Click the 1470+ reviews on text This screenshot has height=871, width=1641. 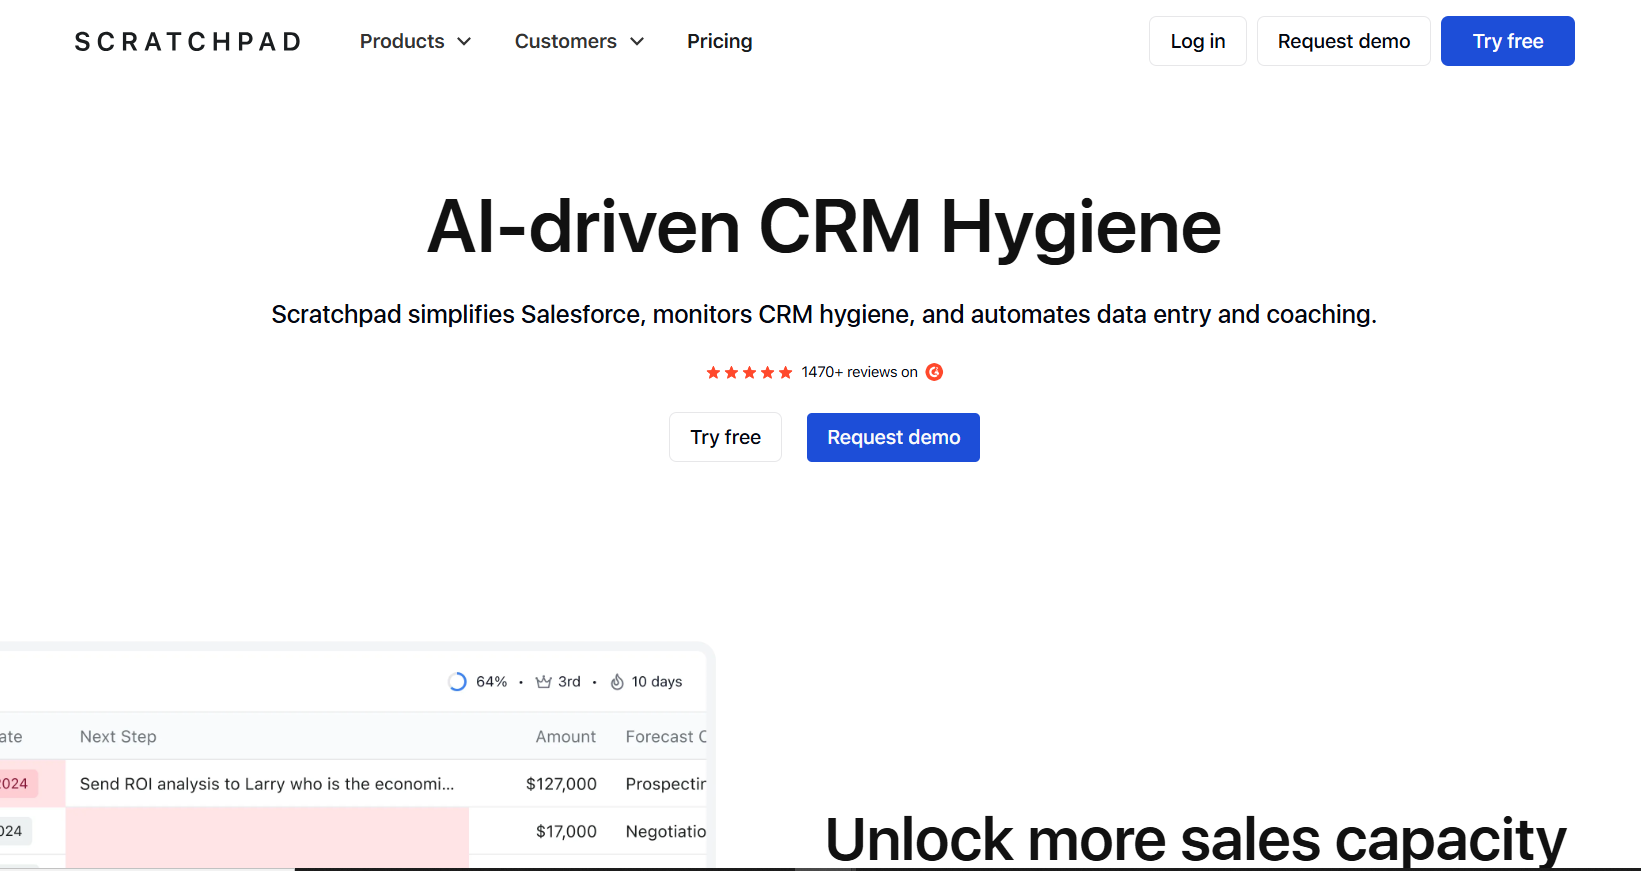(859, 372)
